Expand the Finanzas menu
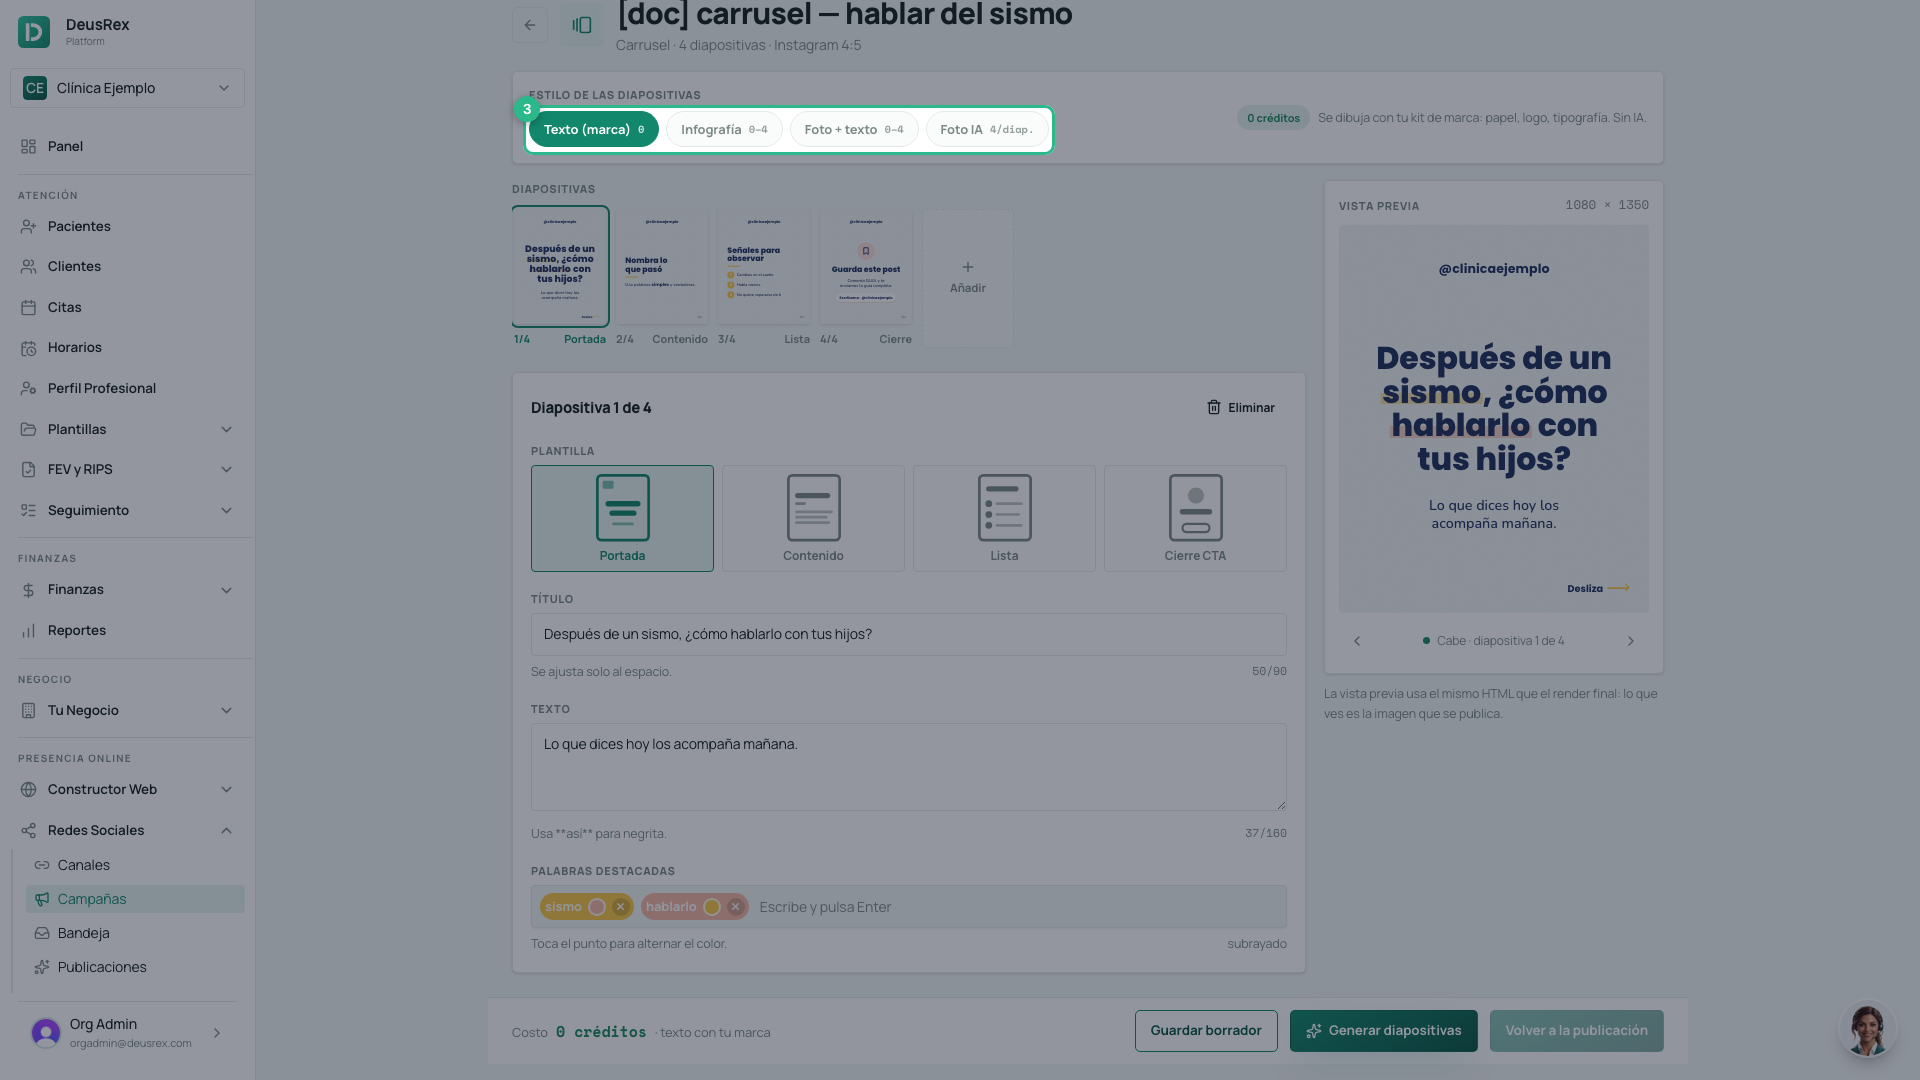 (127, 589)
